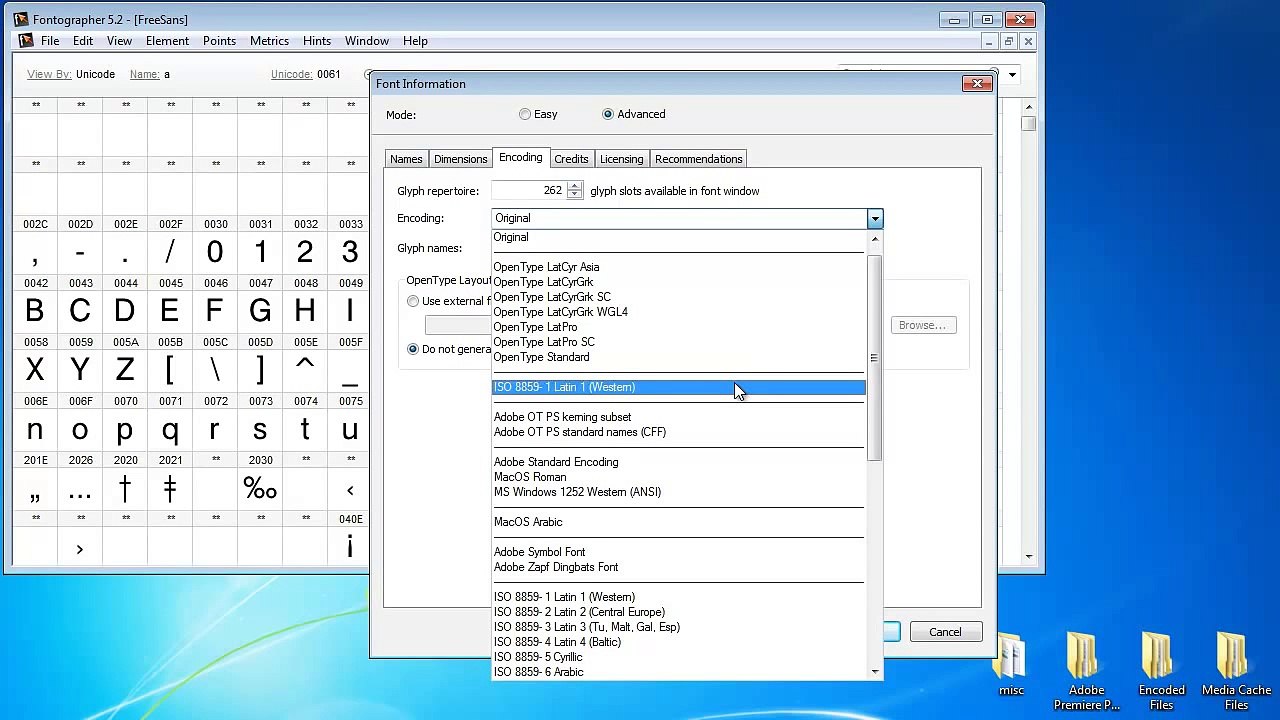Screen dimensions: 1280x720
Task: Switch to the Names tab
Action: click(x=406, y=159)
